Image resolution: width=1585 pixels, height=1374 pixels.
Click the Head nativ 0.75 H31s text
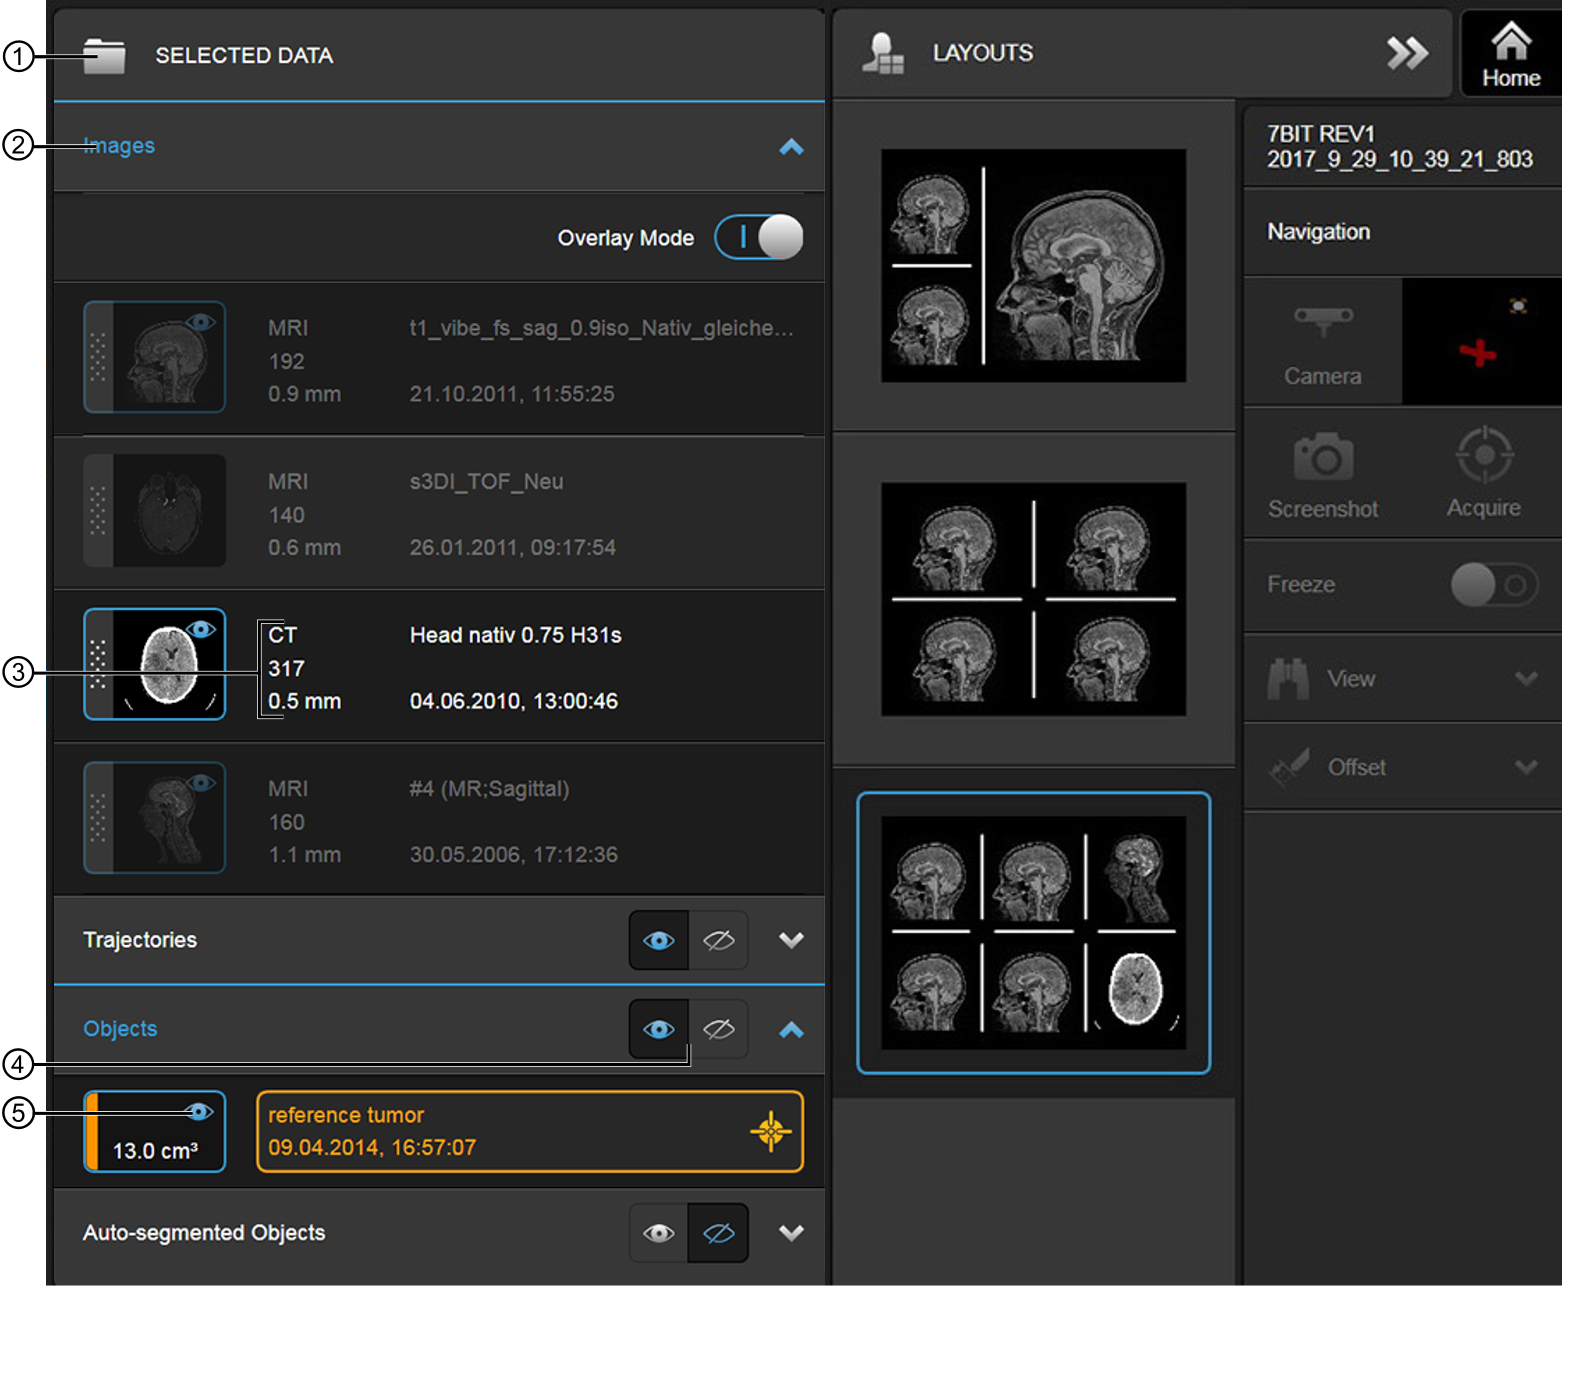pyautogui.click(x=516, y=636)
